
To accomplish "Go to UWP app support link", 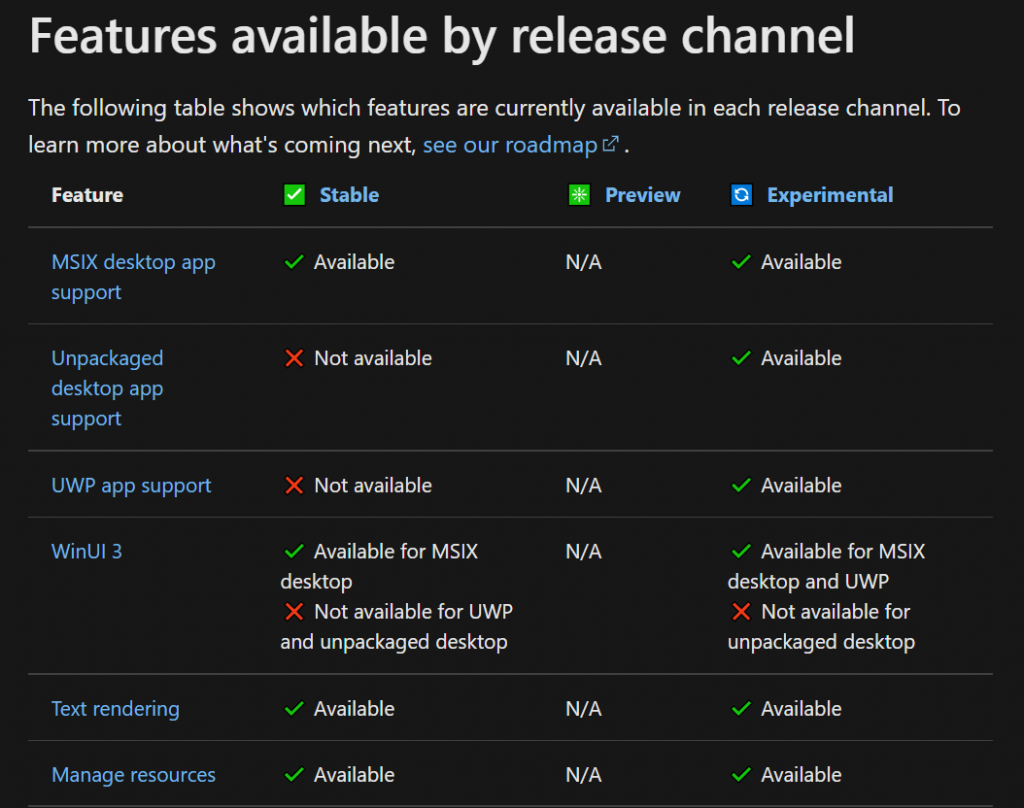I will pos(131,486).
